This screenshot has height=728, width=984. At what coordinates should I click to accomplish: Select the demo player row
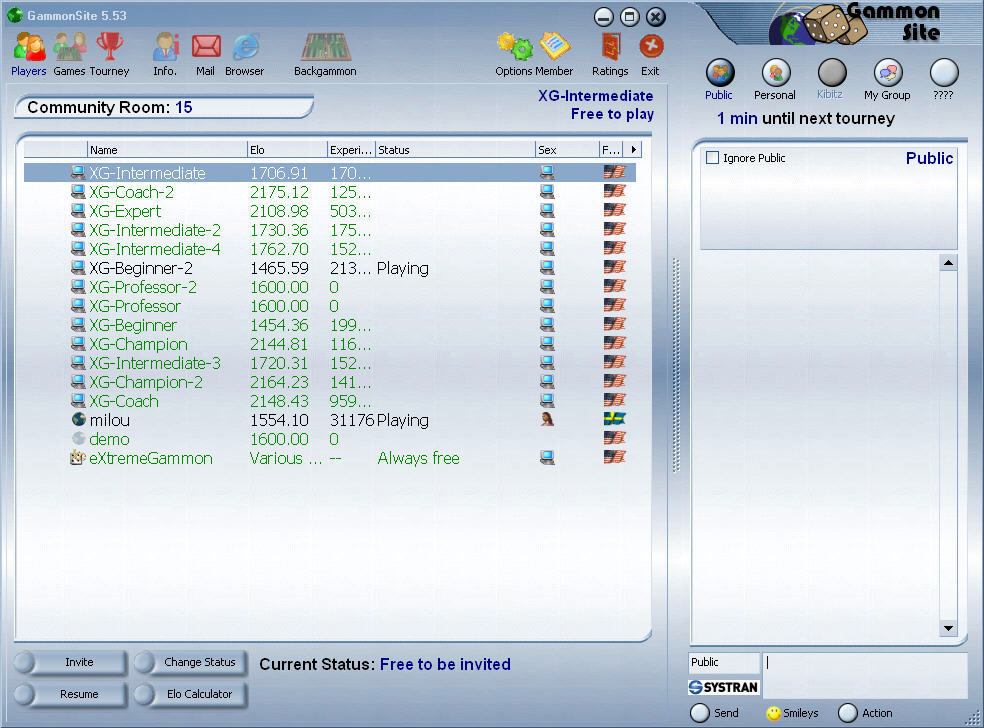point(329,439)
